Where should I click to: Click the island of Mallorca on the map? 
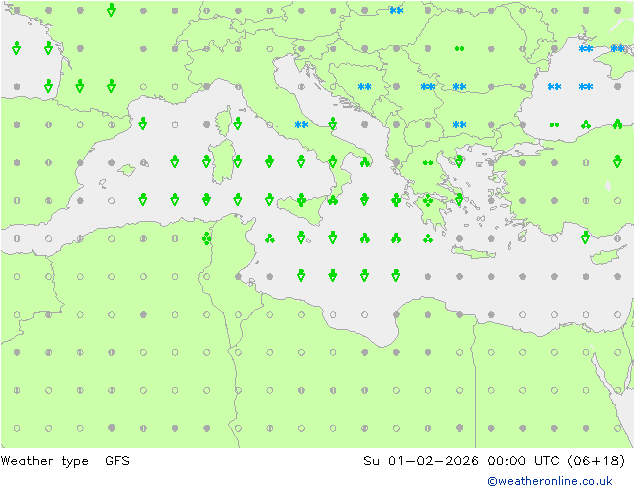[127, 170]
